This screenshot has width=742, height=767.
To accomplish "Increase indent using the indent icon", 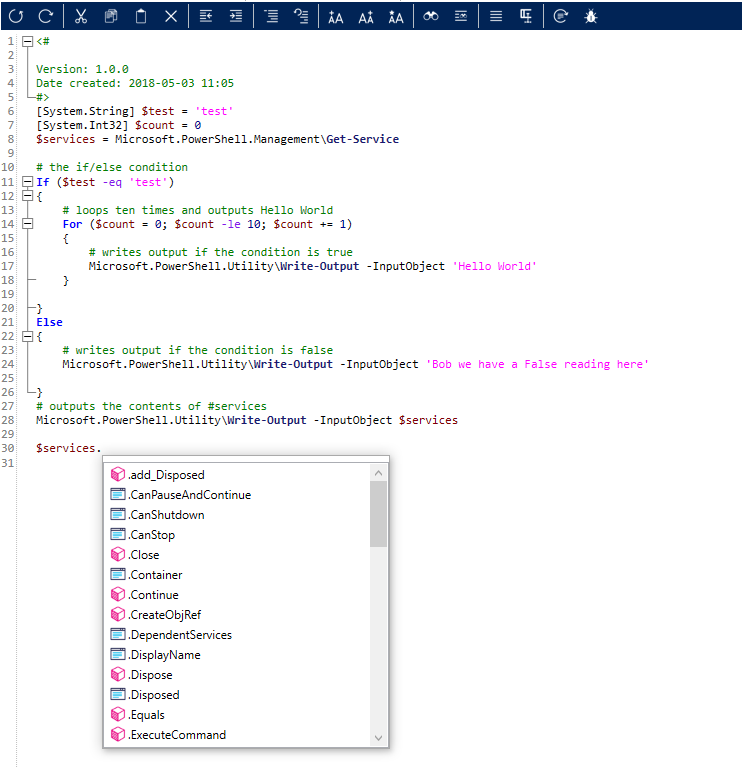I will tap(235, 16).
